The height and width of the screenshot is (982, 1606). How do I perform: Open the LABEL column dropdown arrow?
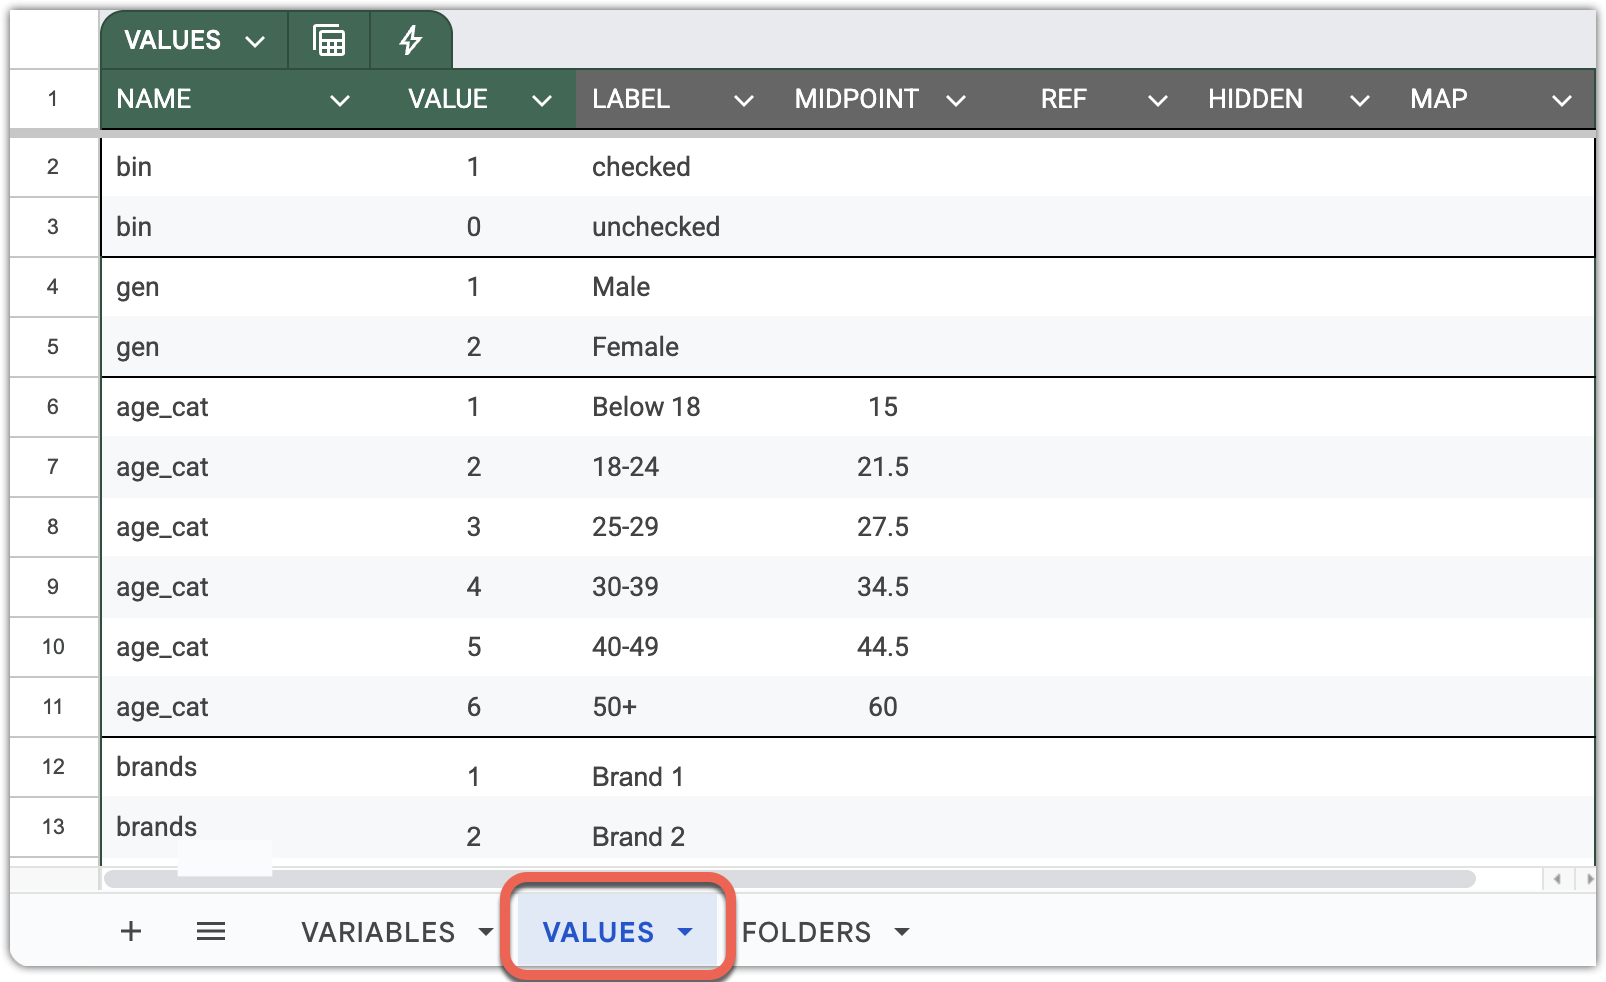tap(743, 100)
